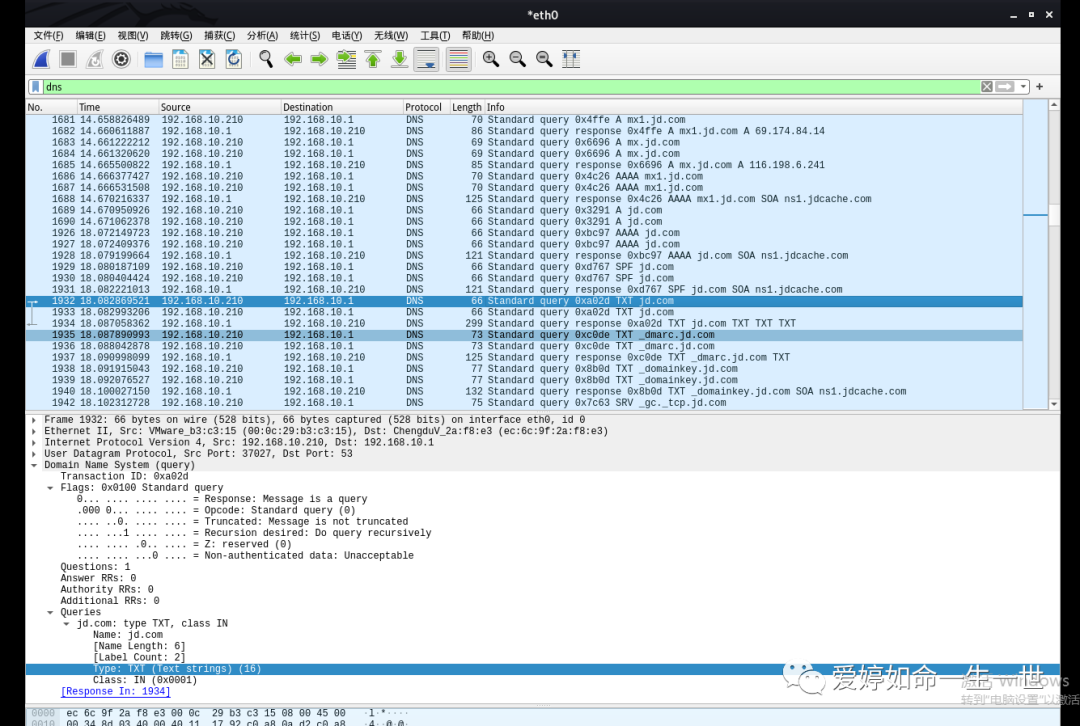The height and width of the screenshot is (726, 1080).
Task: Add a filter button with plus
Action: point(1039,87)
